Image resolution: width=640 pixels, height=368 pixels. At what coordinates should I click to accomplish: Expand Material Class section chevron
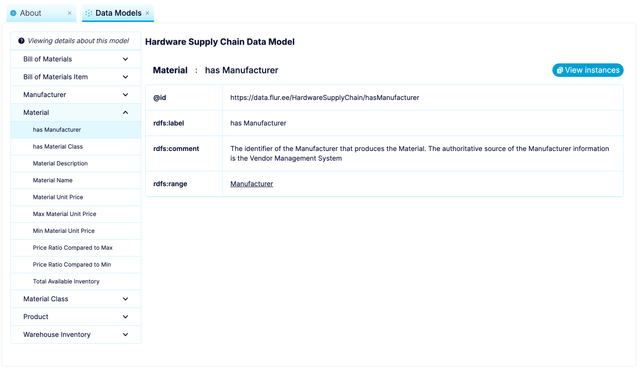pyautogui.click(x=125, y=299)
